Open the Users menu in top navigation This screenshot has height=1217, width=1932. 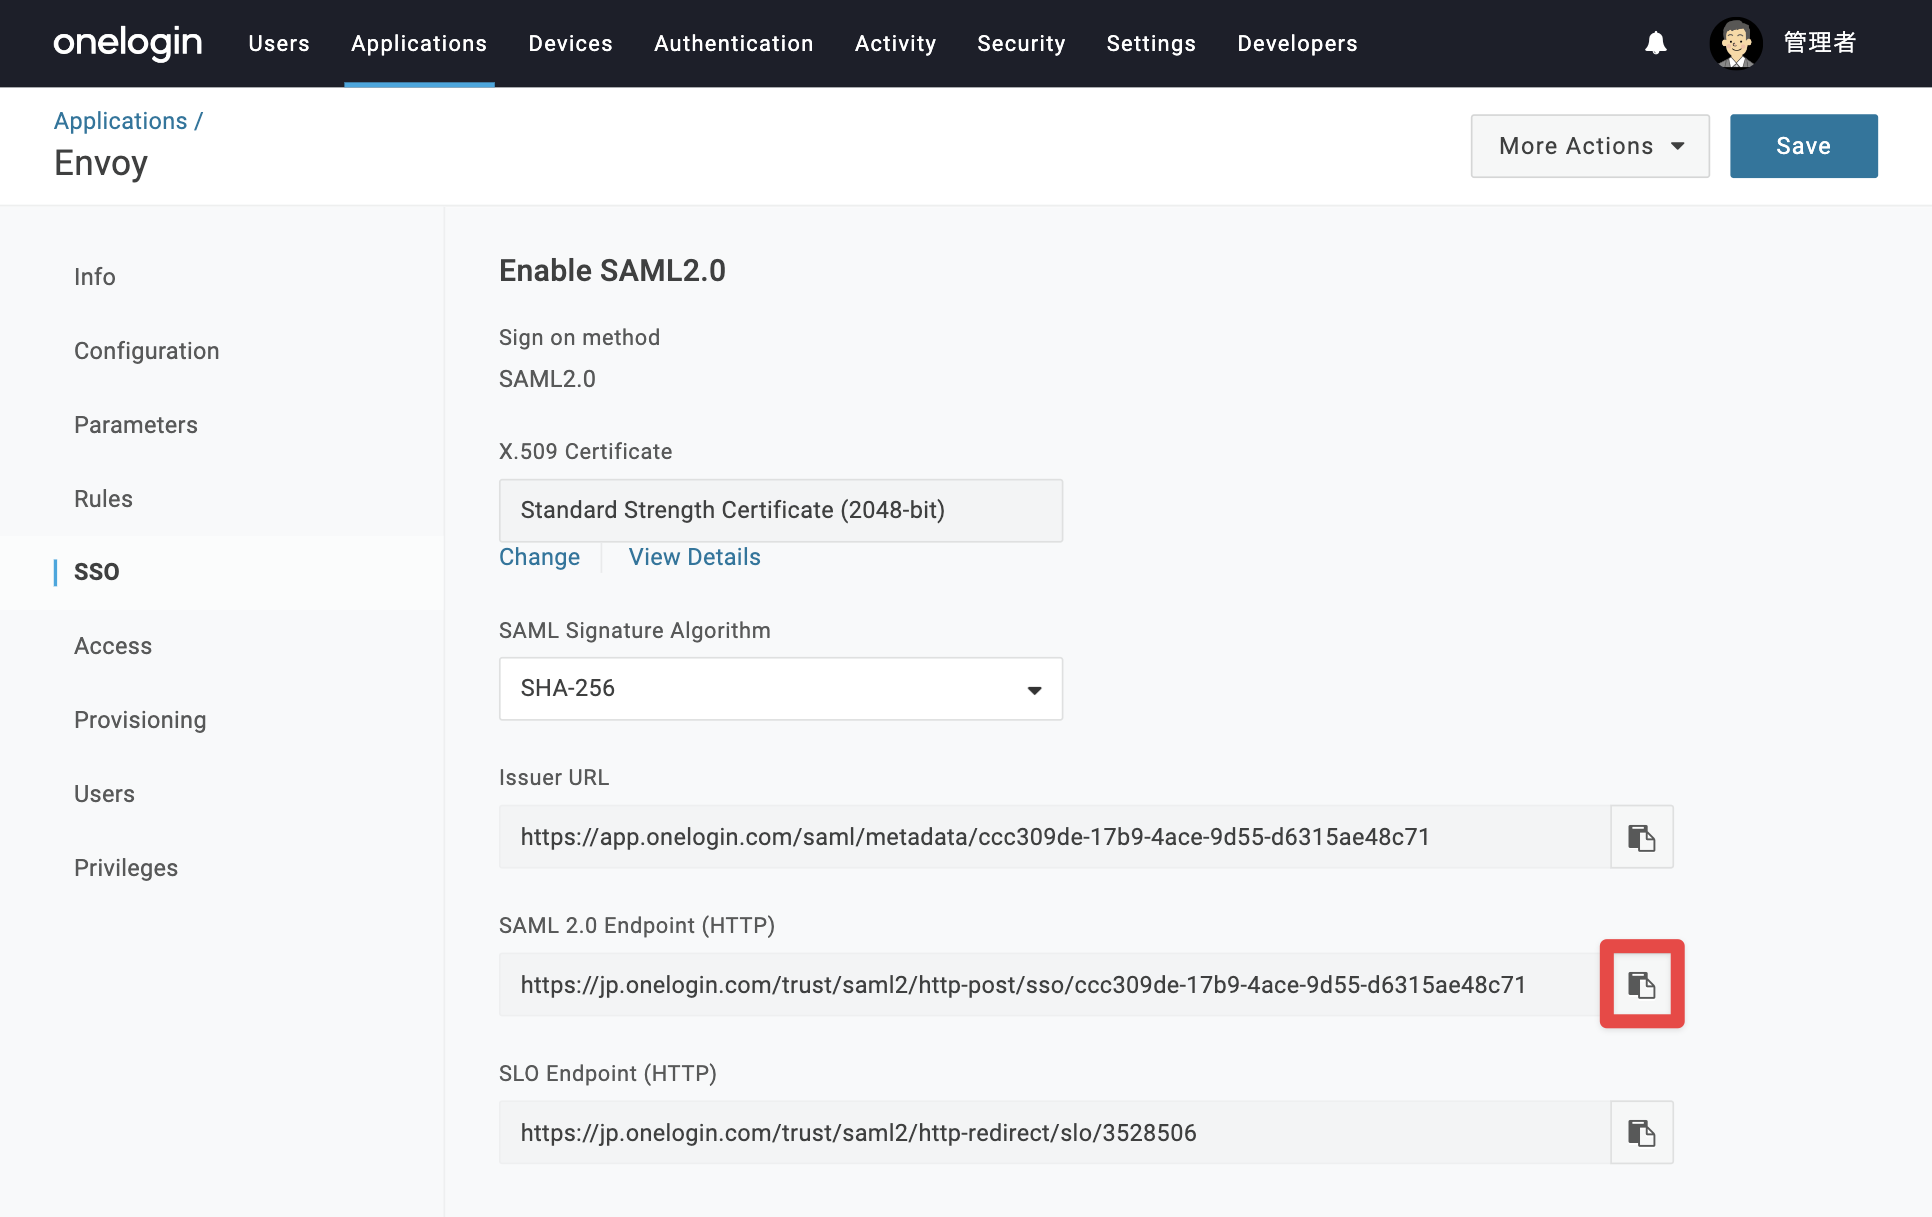tap(279, 43)
